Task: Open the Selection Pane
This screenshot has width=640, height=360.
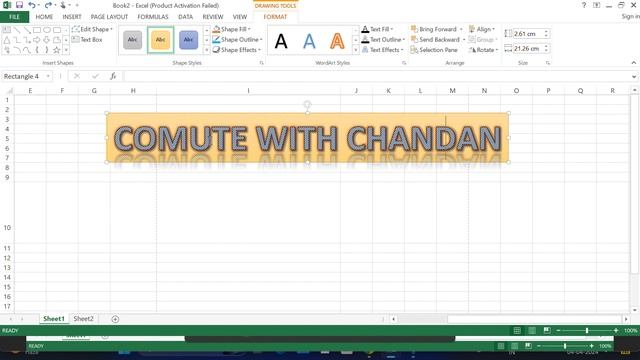Action: (x=434, y=50)
